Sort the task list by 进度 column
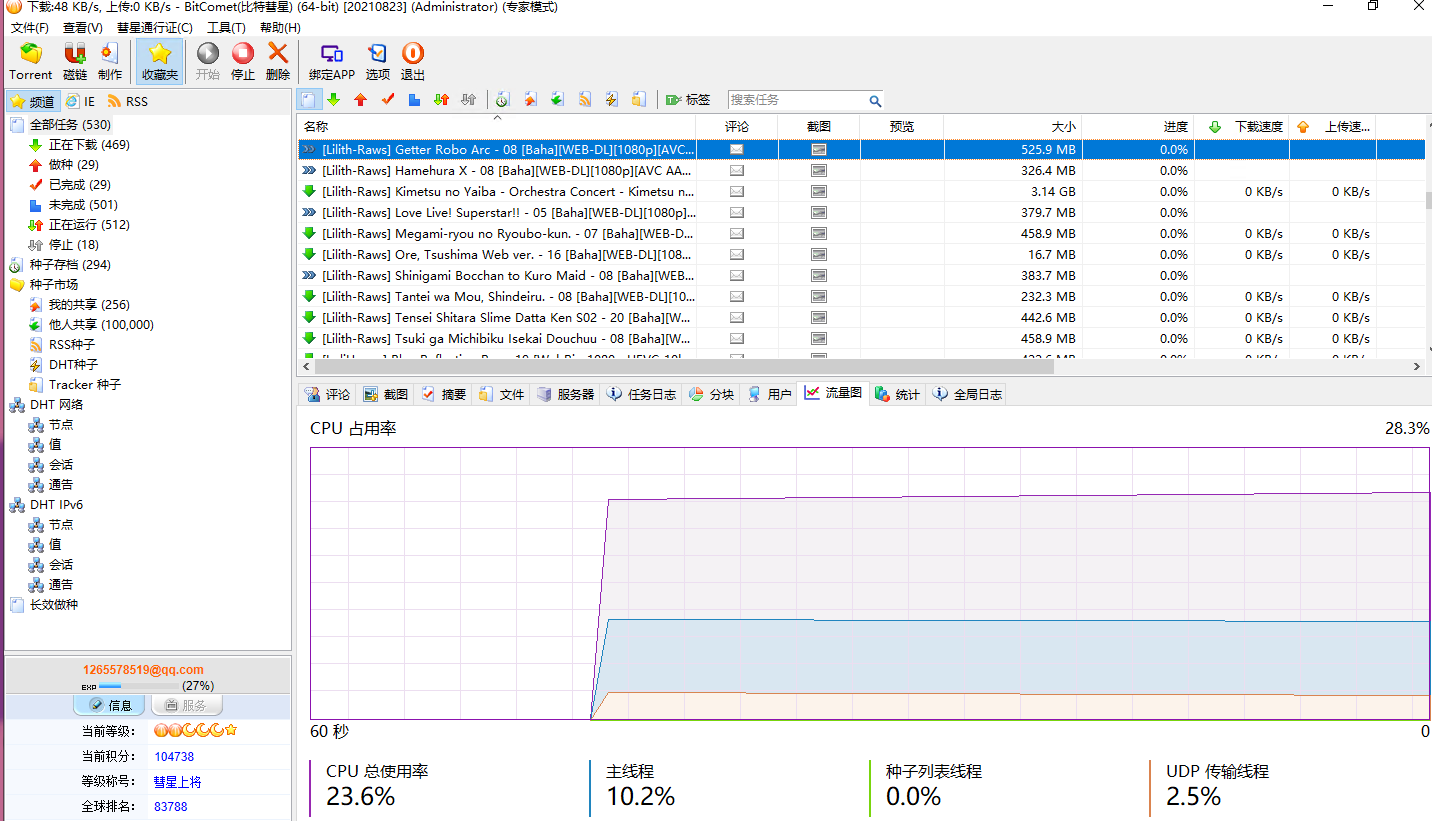1432x821 pixels. 1138,126
